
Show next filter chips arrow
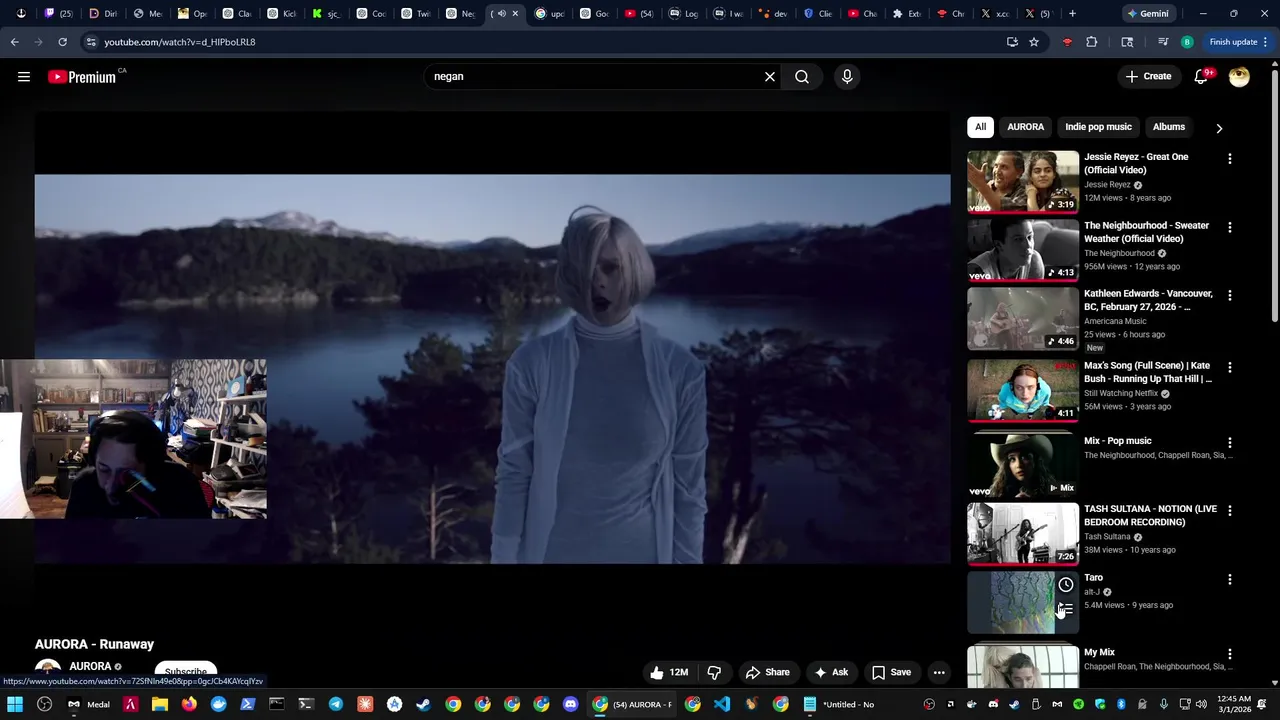1218,128
